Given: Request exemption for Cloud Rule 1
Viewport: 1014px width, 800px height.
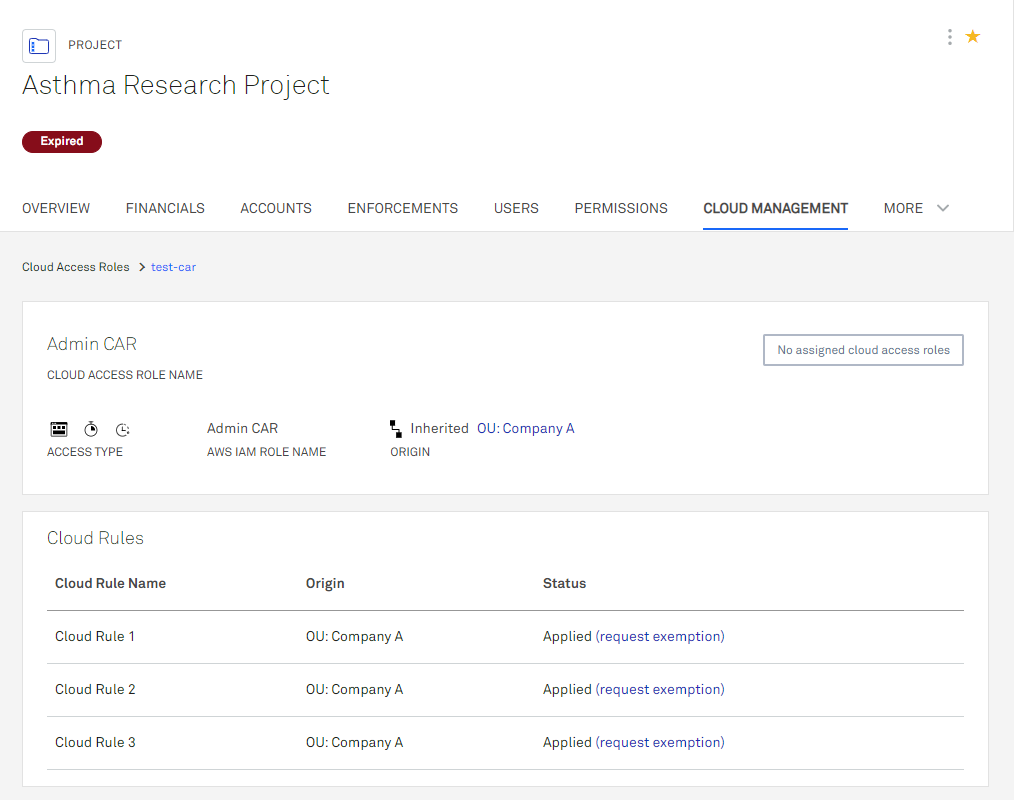Looking at the screenshot, I should [660, 636].
